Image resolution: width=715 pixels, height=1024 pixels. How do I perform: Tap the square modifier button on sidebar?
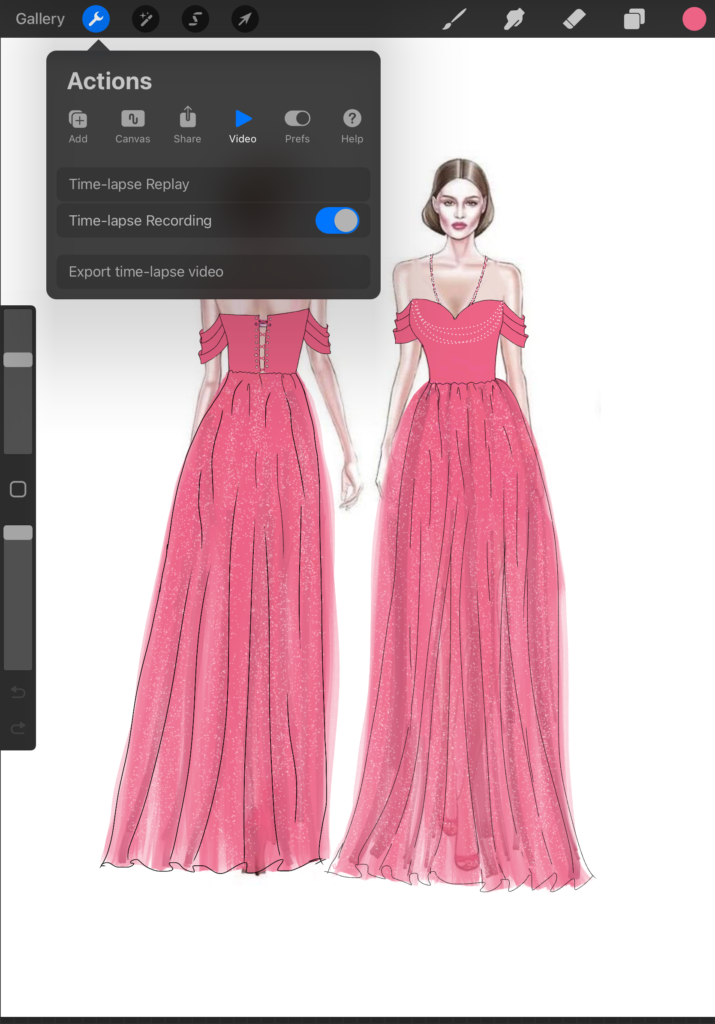coord(18,489)
